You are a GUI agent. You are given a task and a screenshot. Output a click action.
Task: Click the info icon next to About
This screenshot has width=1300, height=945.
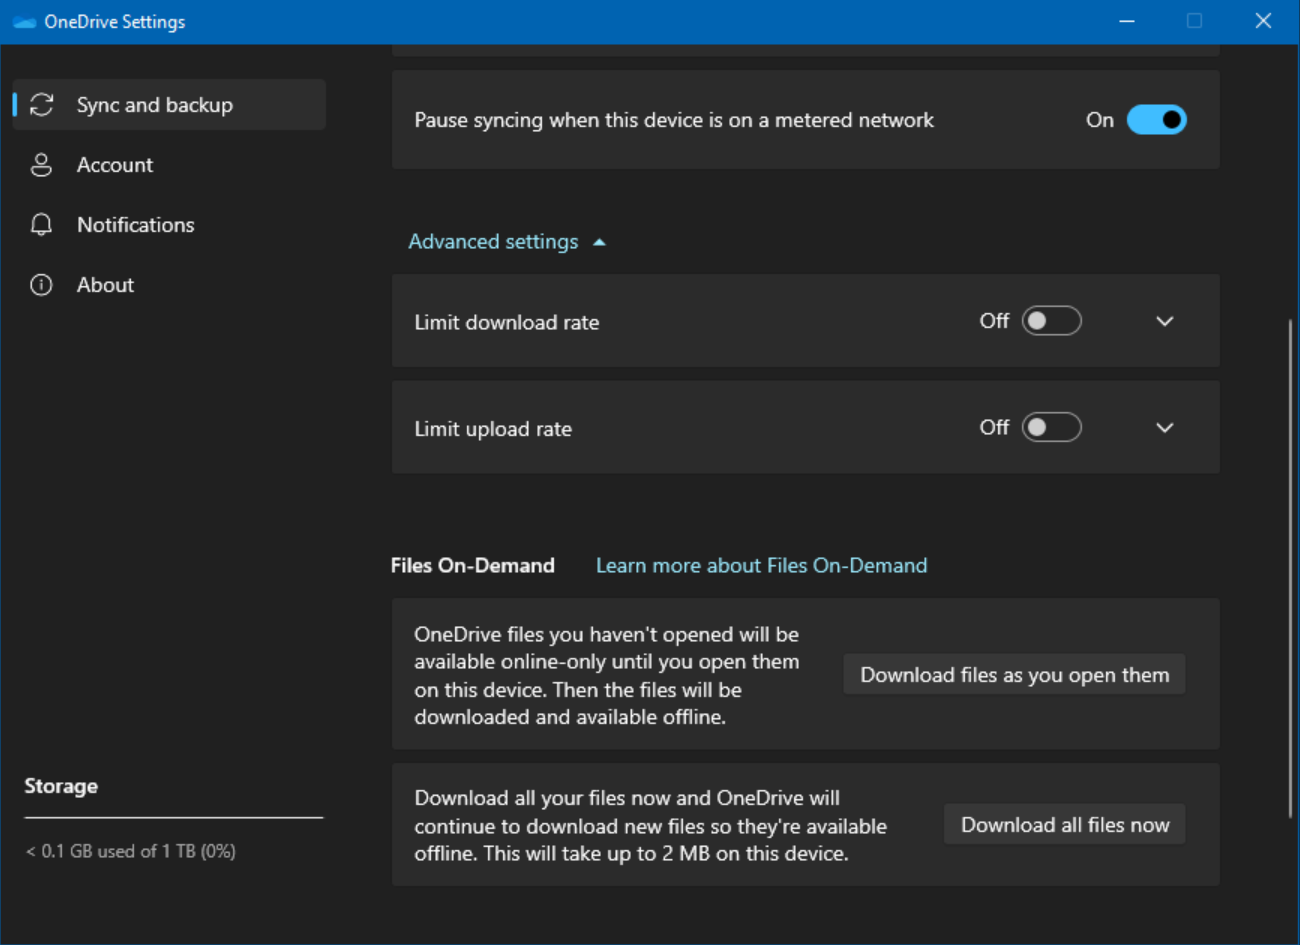click(x=41, y=284)
